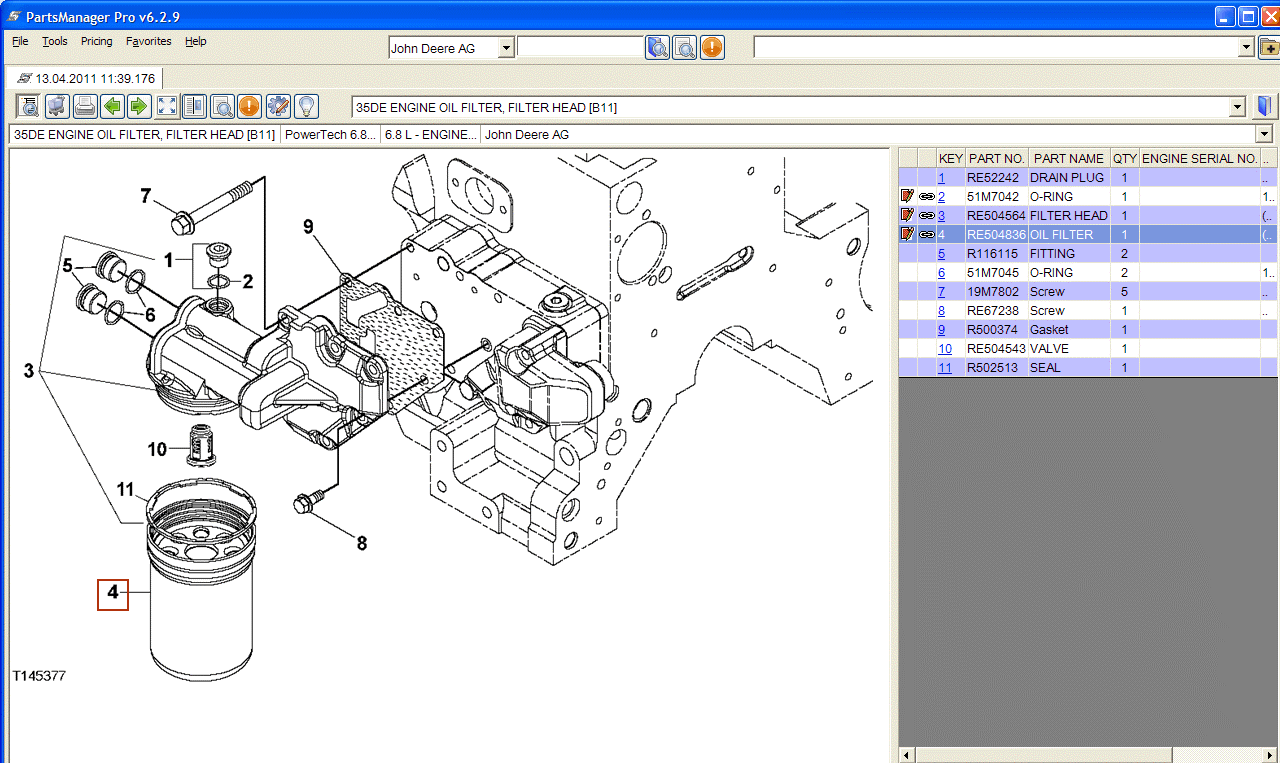Open the Pricing menu
1280x763 pixels.
coord(96,41)
